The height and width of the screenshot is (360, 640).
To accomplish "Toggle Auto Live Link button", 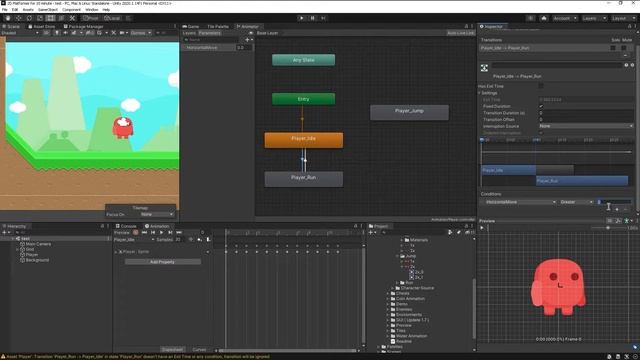I will [x=460, y=33].
